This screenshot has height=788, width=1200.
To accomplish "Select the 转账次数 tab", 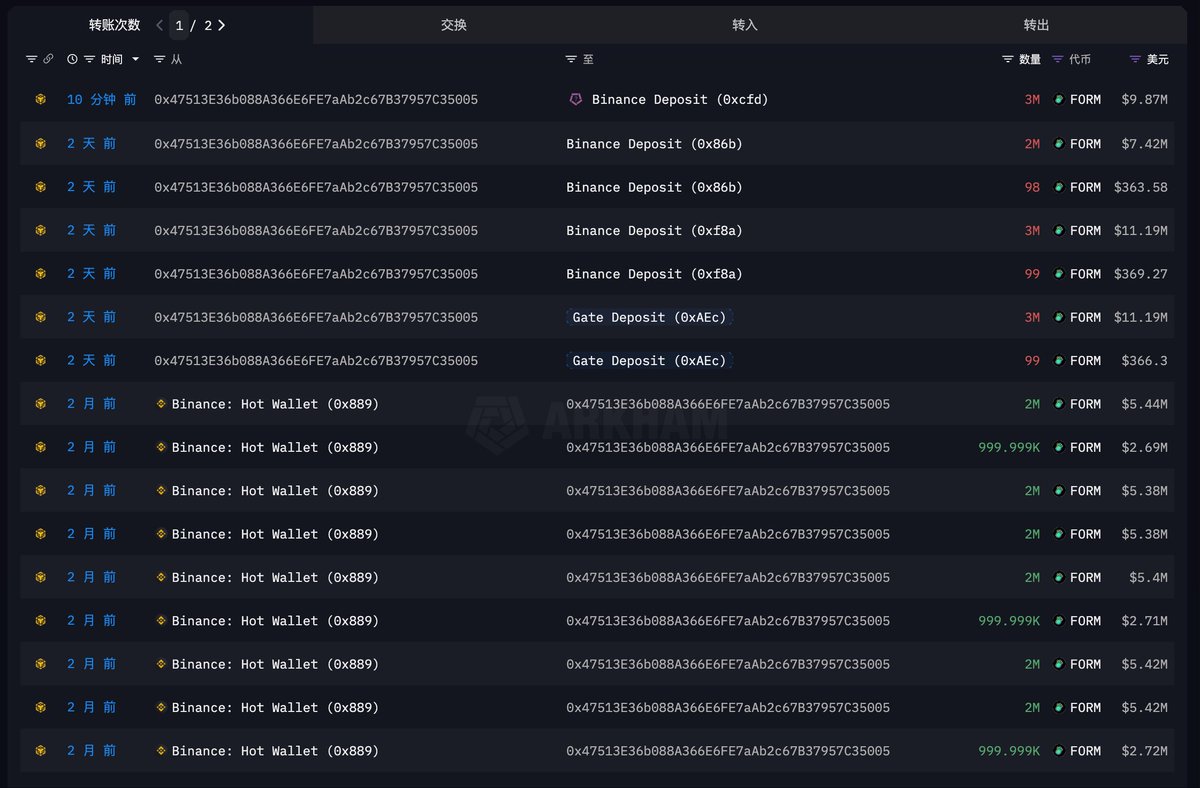I will pos(114,25).
